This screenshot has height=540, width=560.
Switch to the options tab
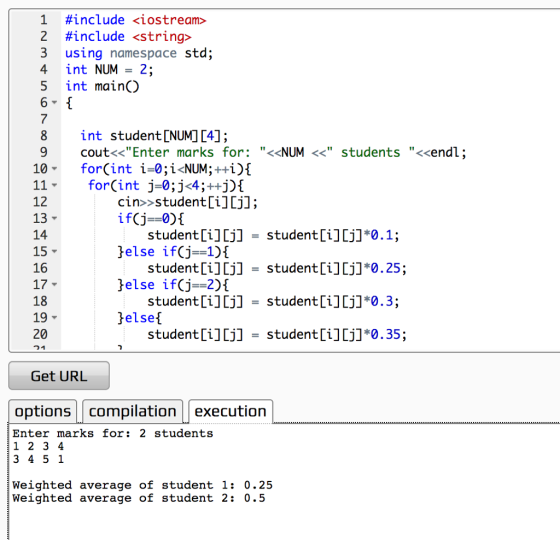click(x=42, y=411)
